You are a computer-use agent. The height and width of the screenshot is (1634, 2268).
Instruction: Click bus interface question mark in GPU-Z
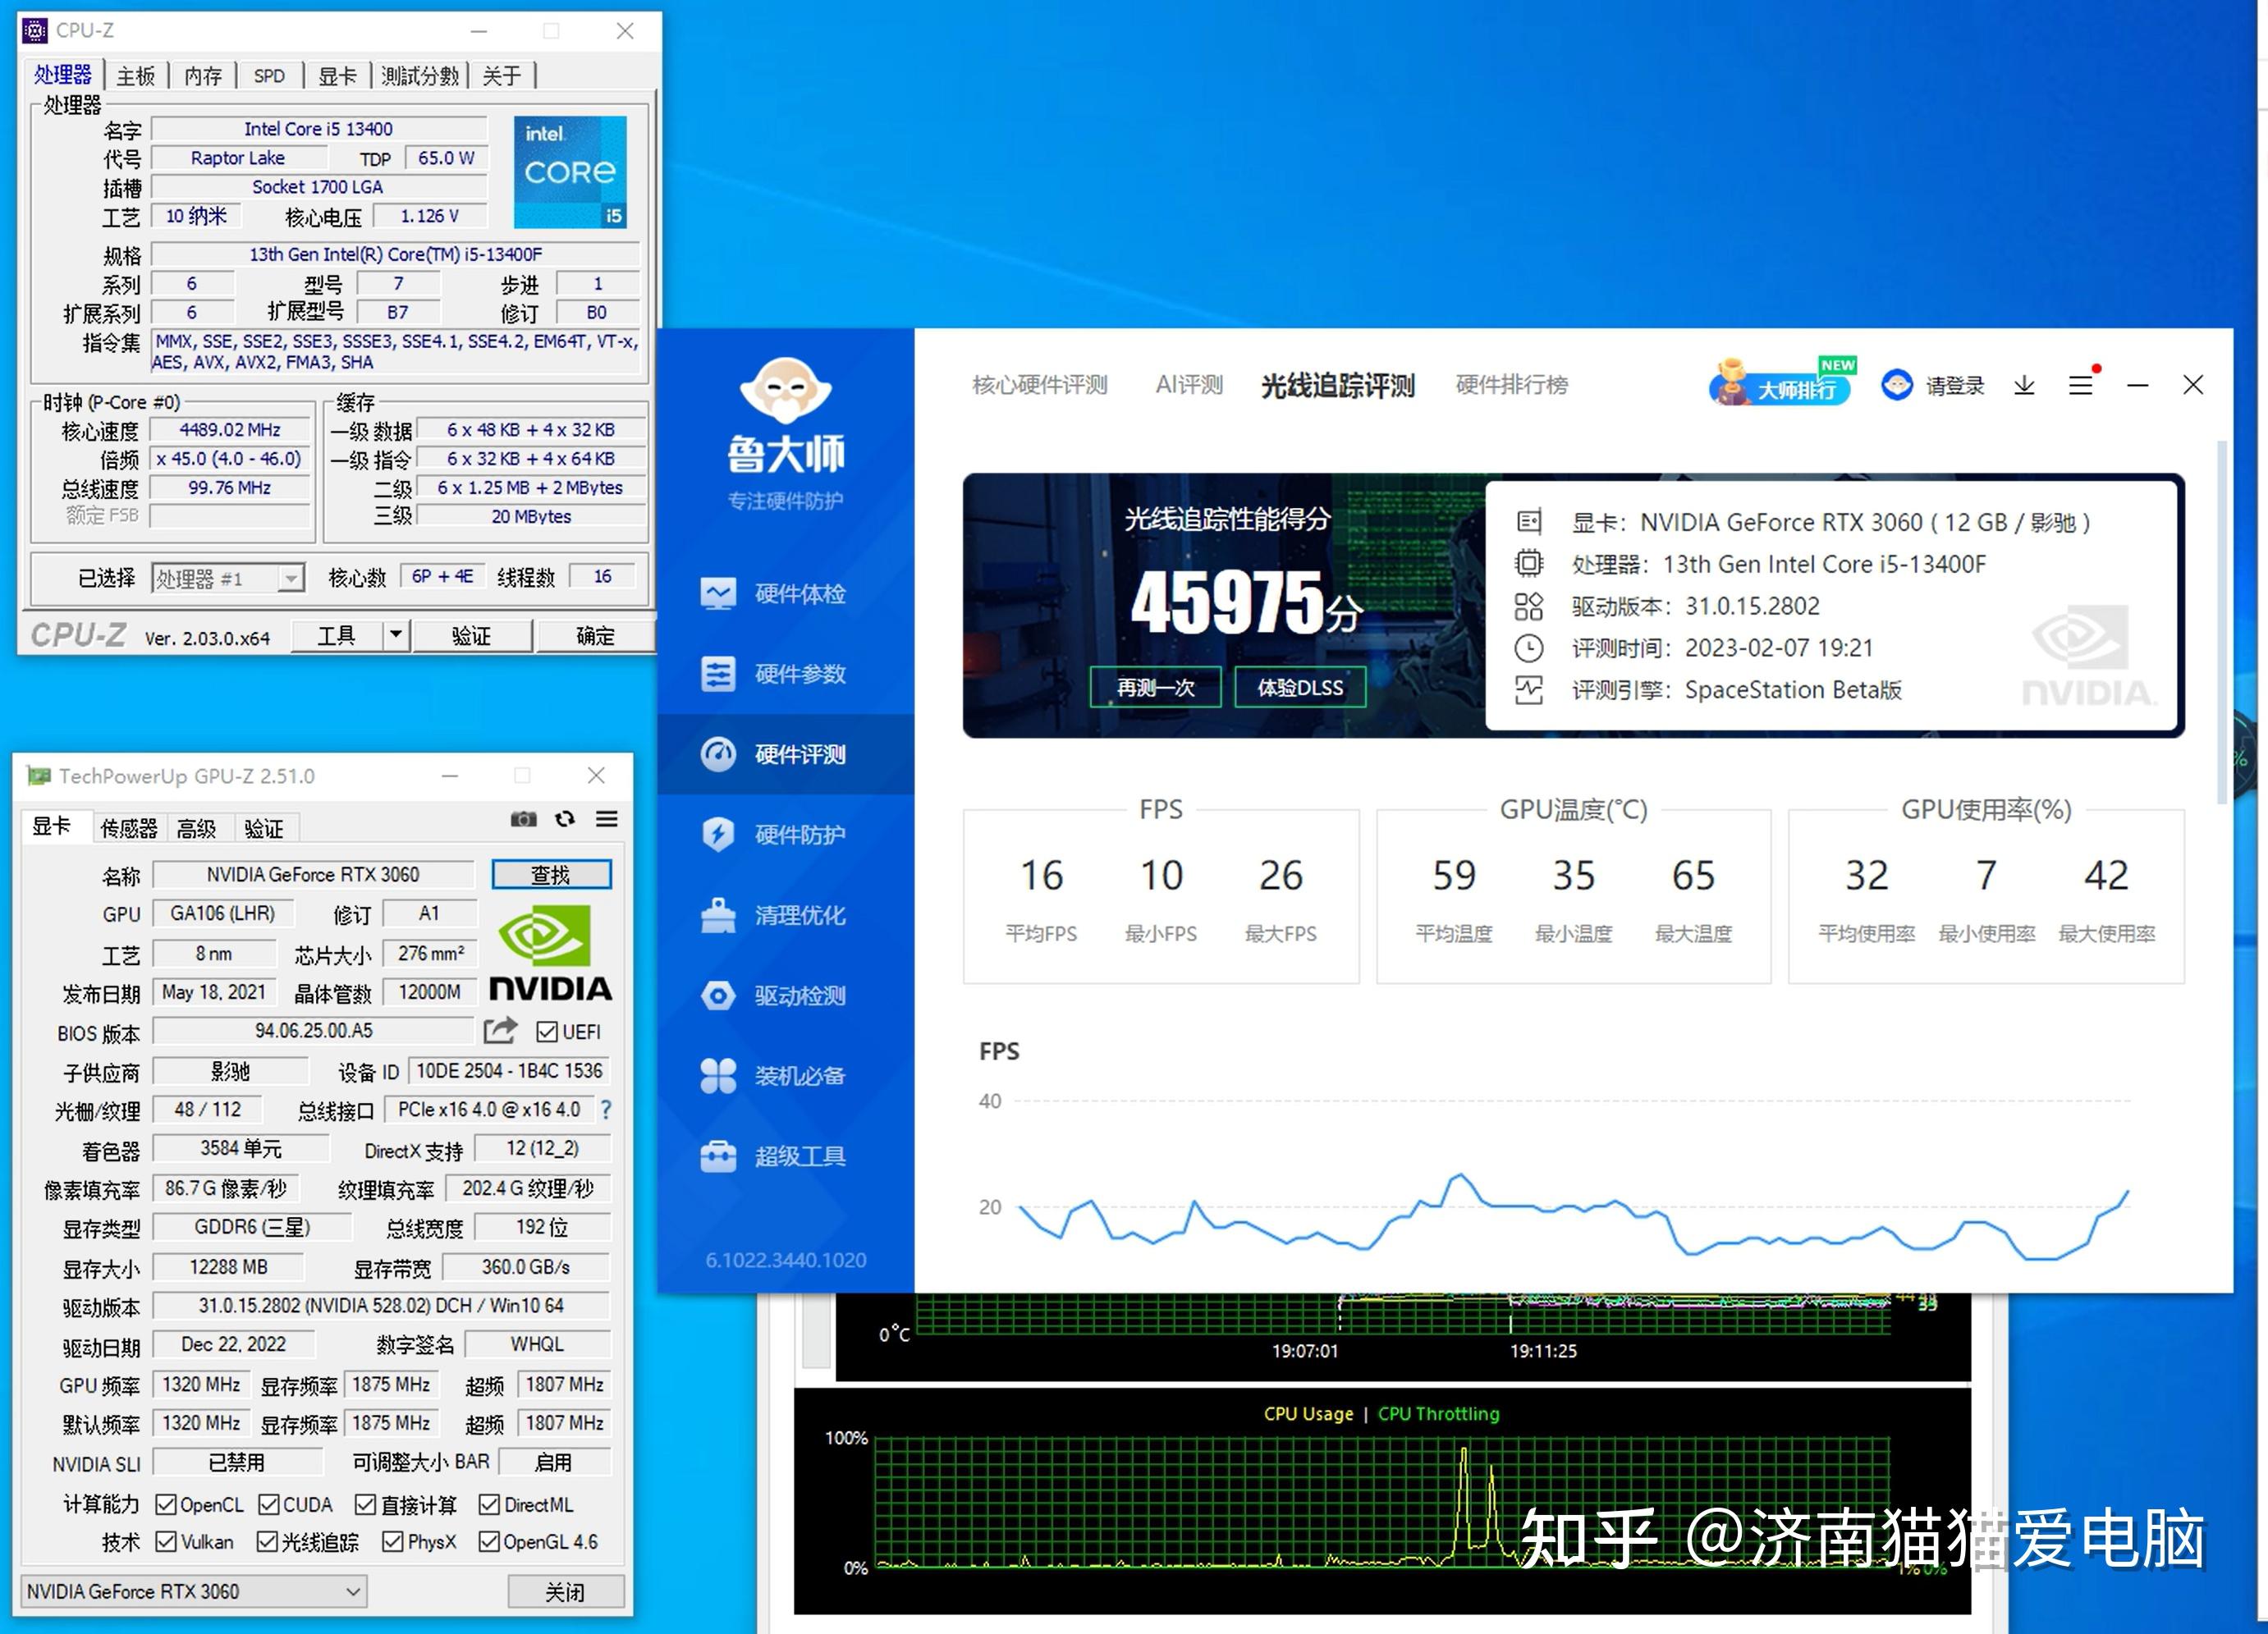click(x=606, y=1110)
